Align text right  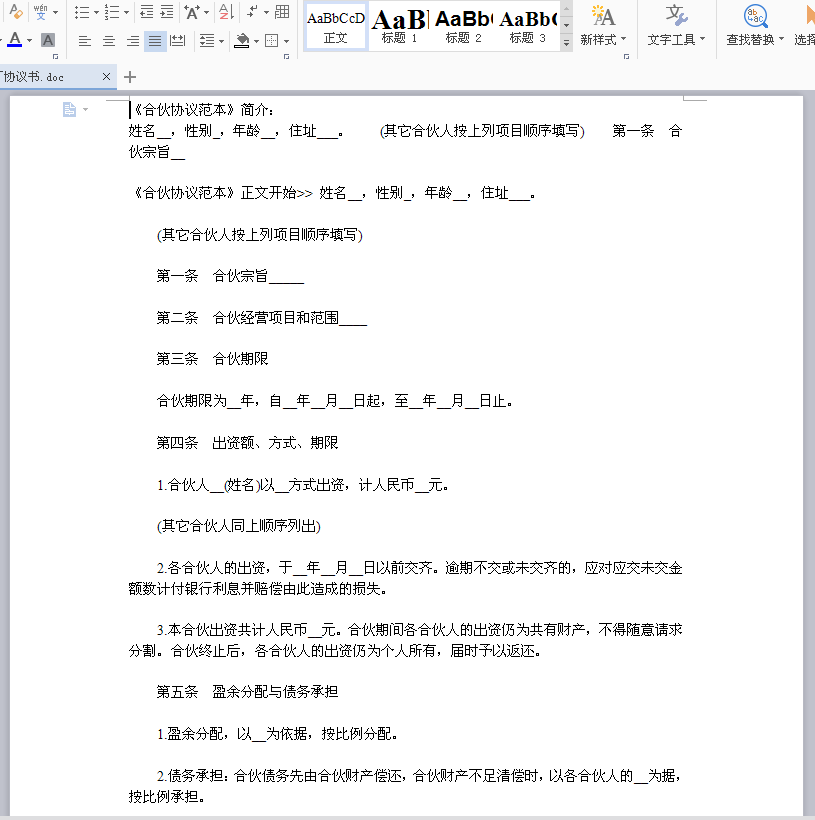[x=133, y=41]
